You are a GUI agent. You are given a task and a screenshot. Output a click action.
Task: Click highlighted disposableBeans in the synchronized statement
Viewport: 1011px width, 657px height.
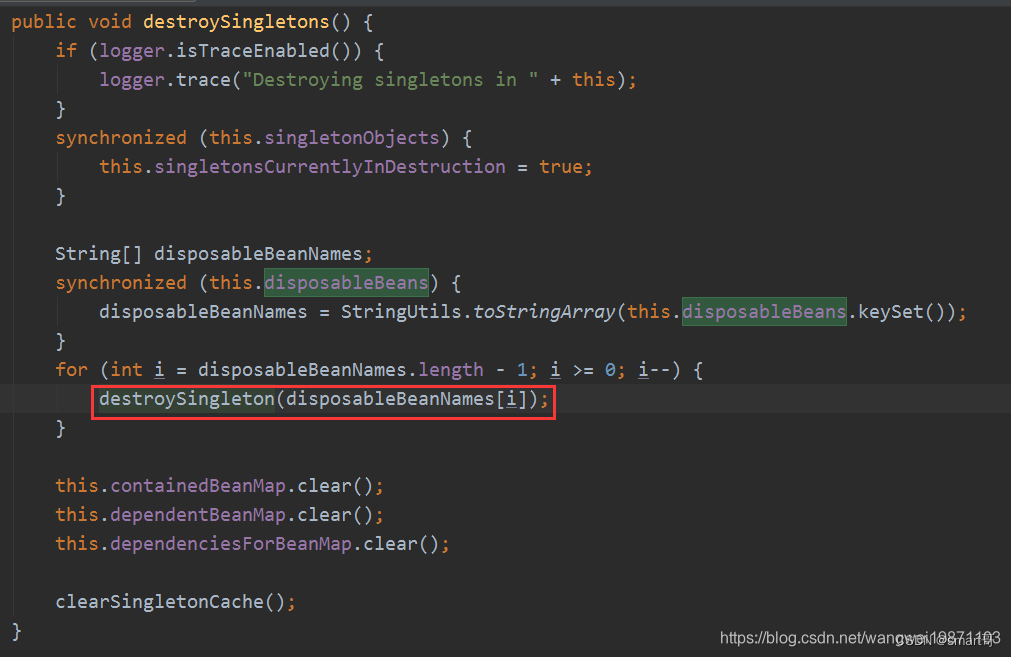(346, 283)
